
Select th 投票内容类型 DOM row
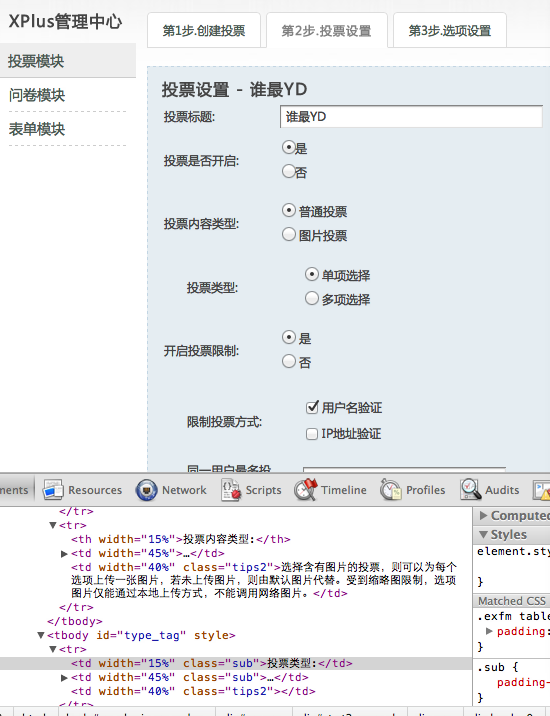180,539
